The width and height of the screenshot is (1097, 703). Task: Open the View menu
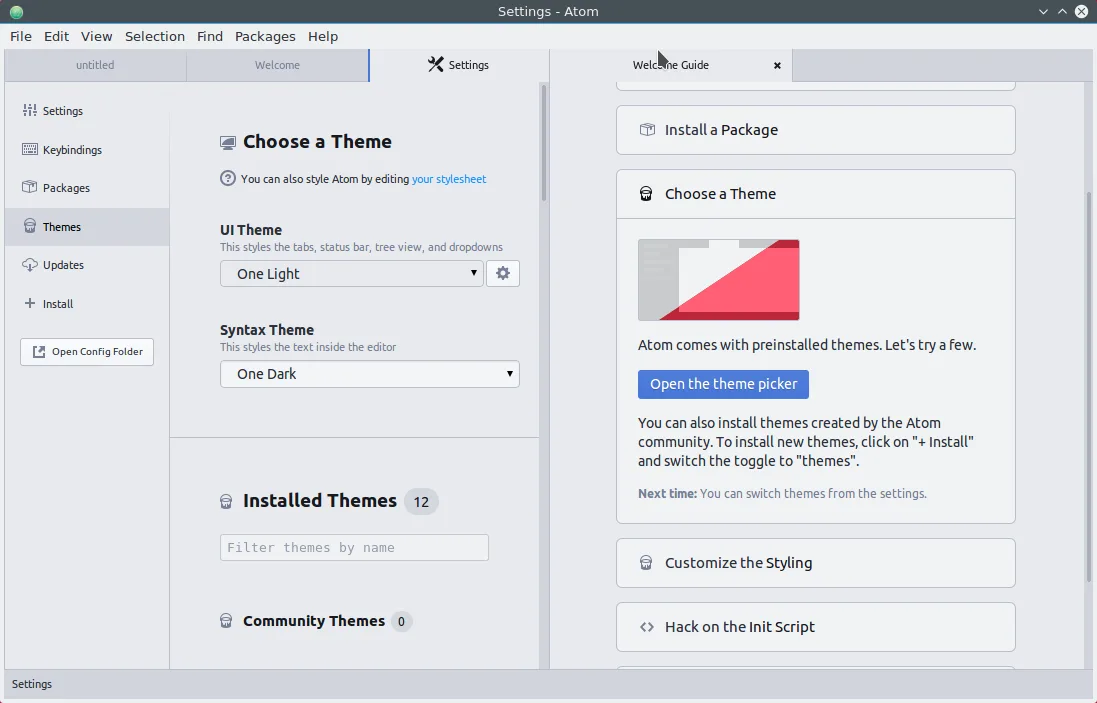point(97,36)
